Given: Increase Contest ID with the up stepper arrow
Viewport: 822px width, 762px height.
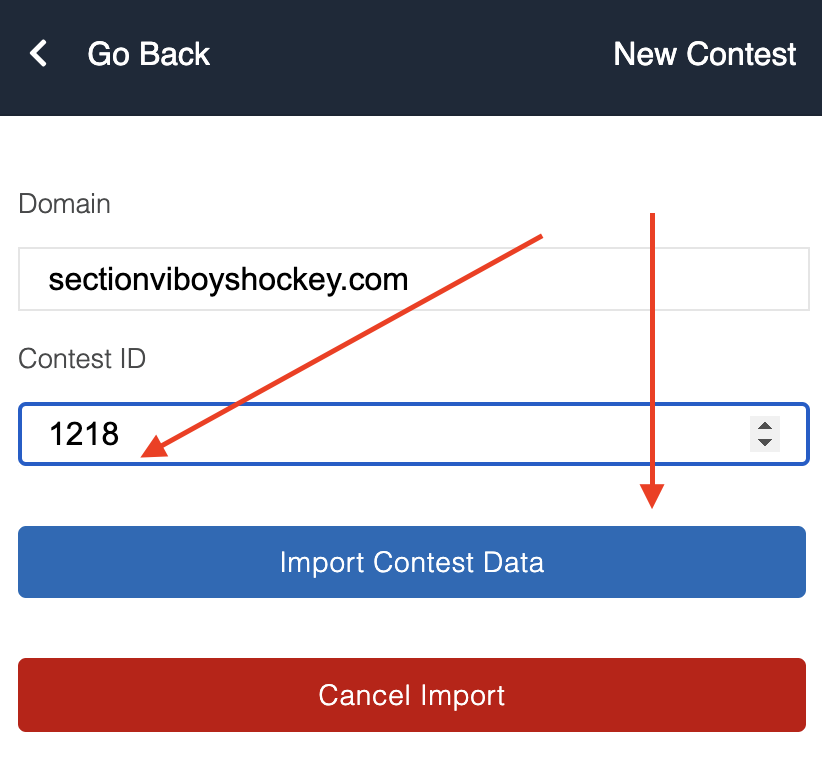Looking at the screenshot, I should click(x=765, y=425).
